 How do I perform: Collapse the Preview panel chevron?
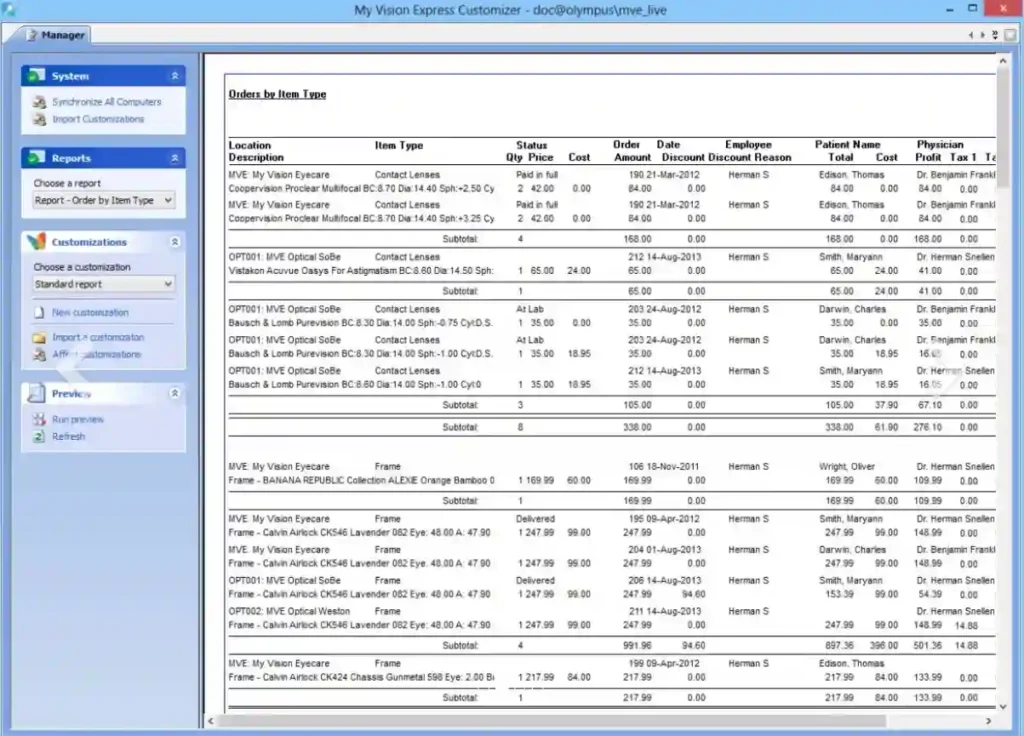click(174, 393)
